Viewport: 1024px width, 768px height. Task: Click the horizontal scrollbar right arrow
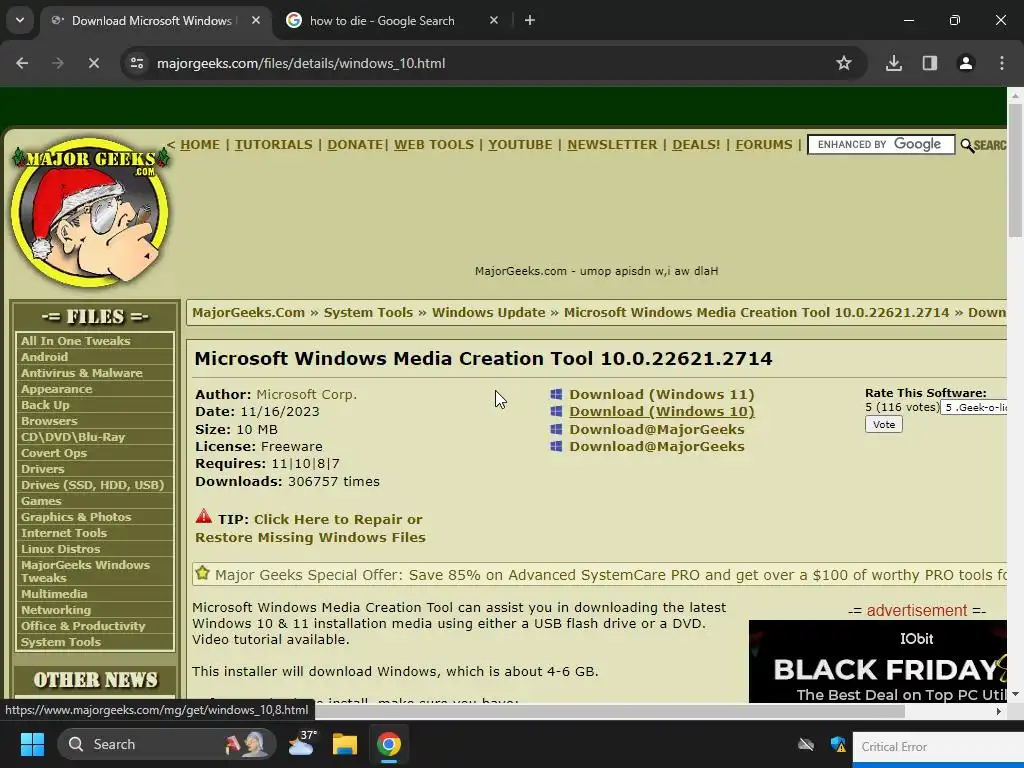(x=999, y=711)
